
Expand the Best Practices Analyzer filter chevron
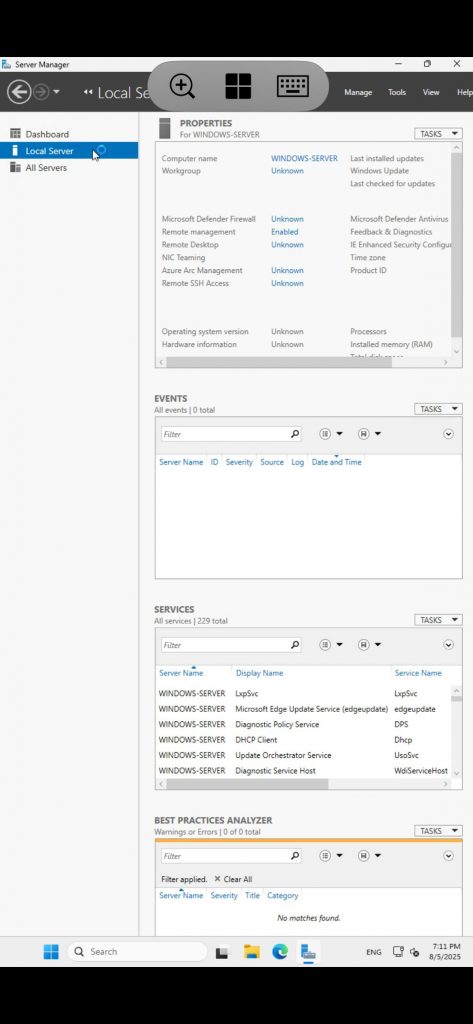coord(448,856)
